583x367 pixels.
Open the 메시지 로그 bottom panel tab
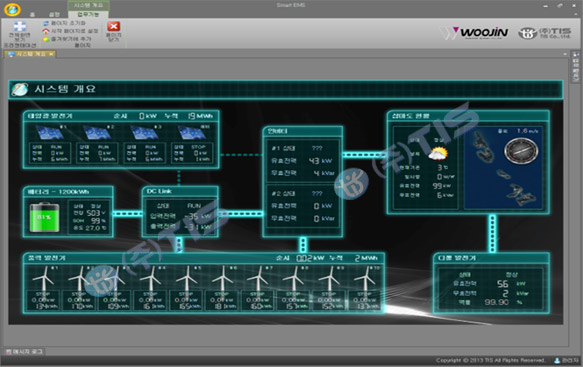(25, 351)
